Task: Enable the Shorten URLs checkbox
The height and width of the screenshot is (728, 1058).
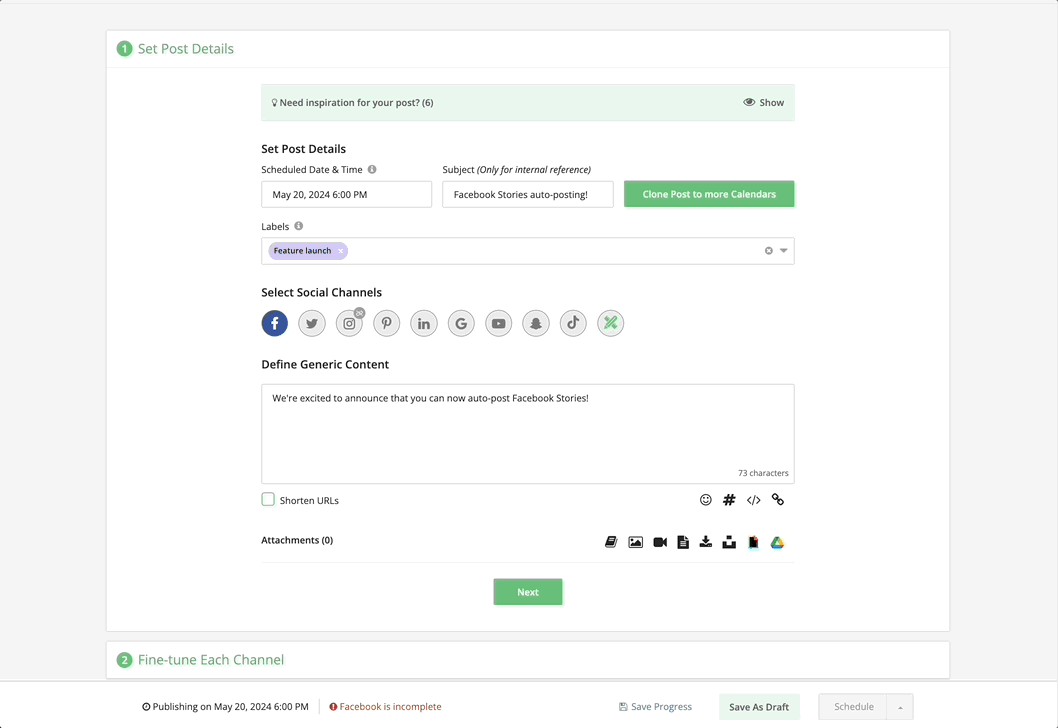Action: pyautogui.click(x=268, y=500)
